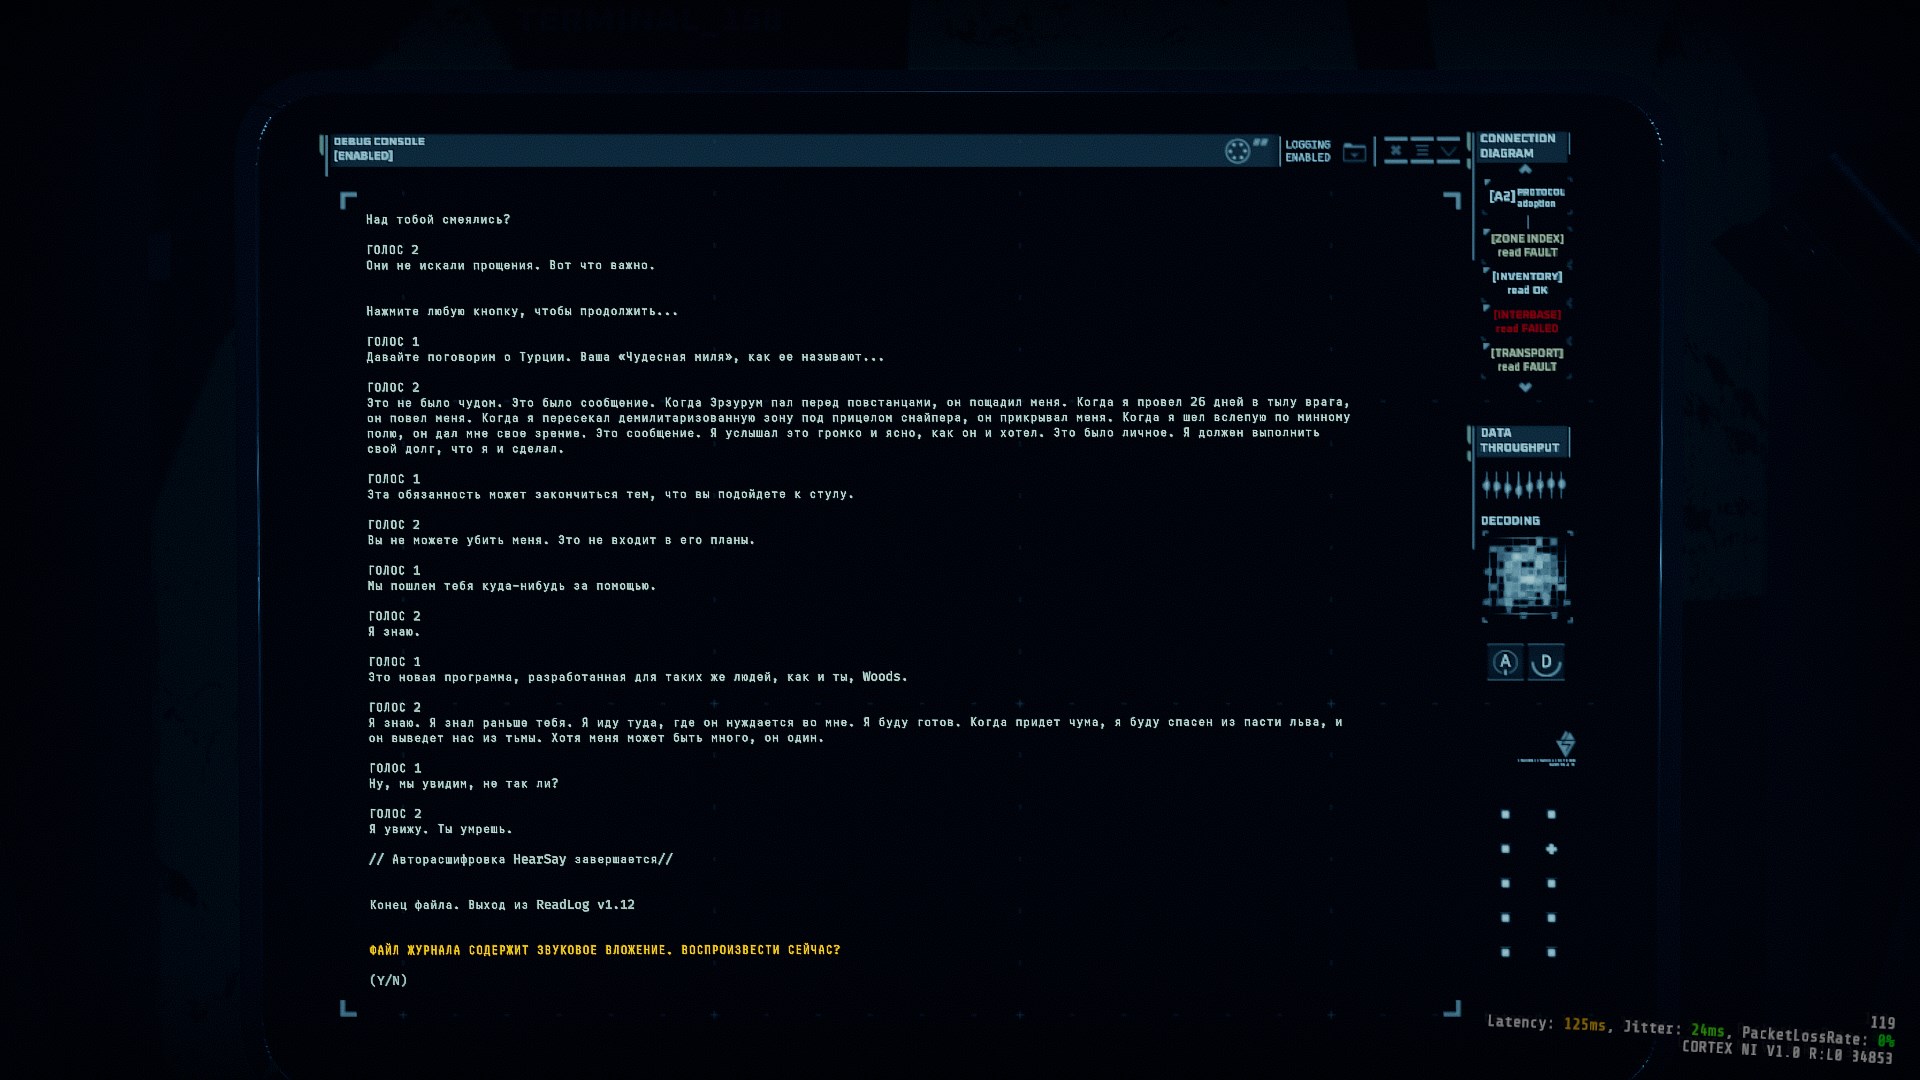Select the [ZONE INDEX] read FAULT node
The image size is (1920, 1080).
tap(1527, 245)
